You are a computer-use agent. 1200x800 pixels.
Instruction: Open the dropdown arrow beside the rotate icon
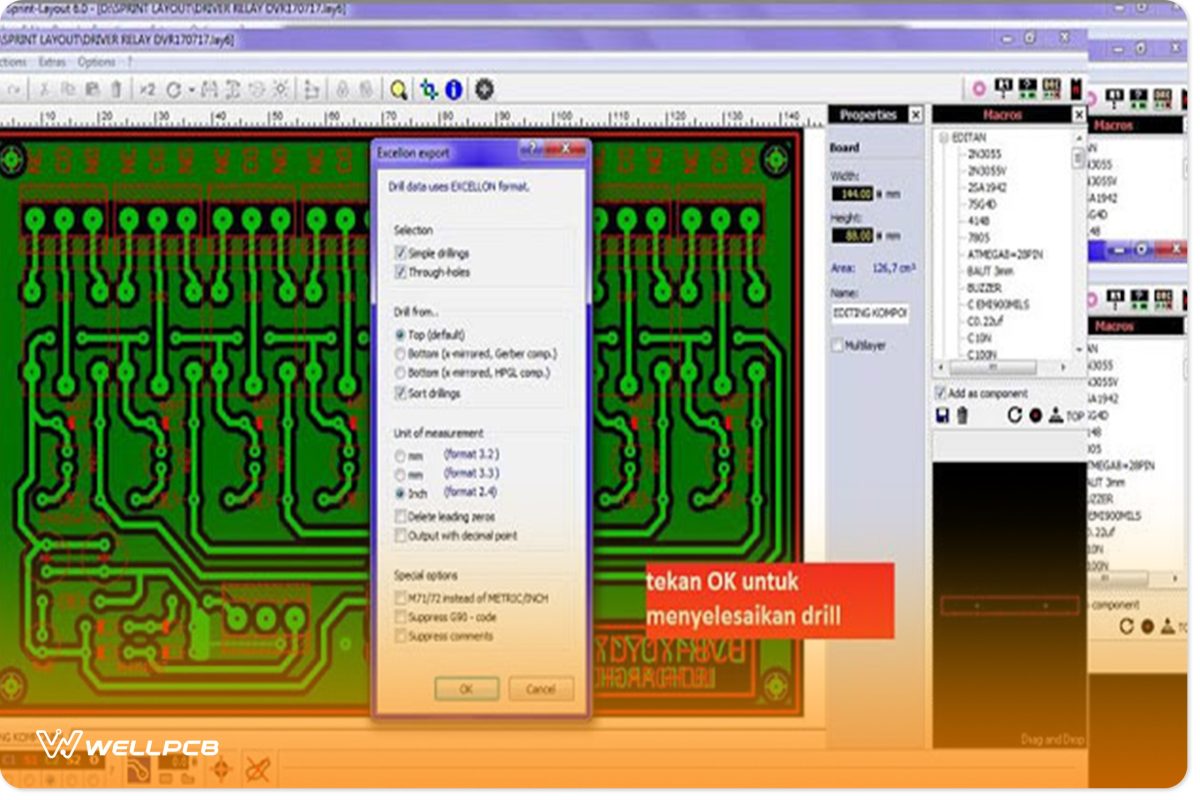(x=191, y=89)
